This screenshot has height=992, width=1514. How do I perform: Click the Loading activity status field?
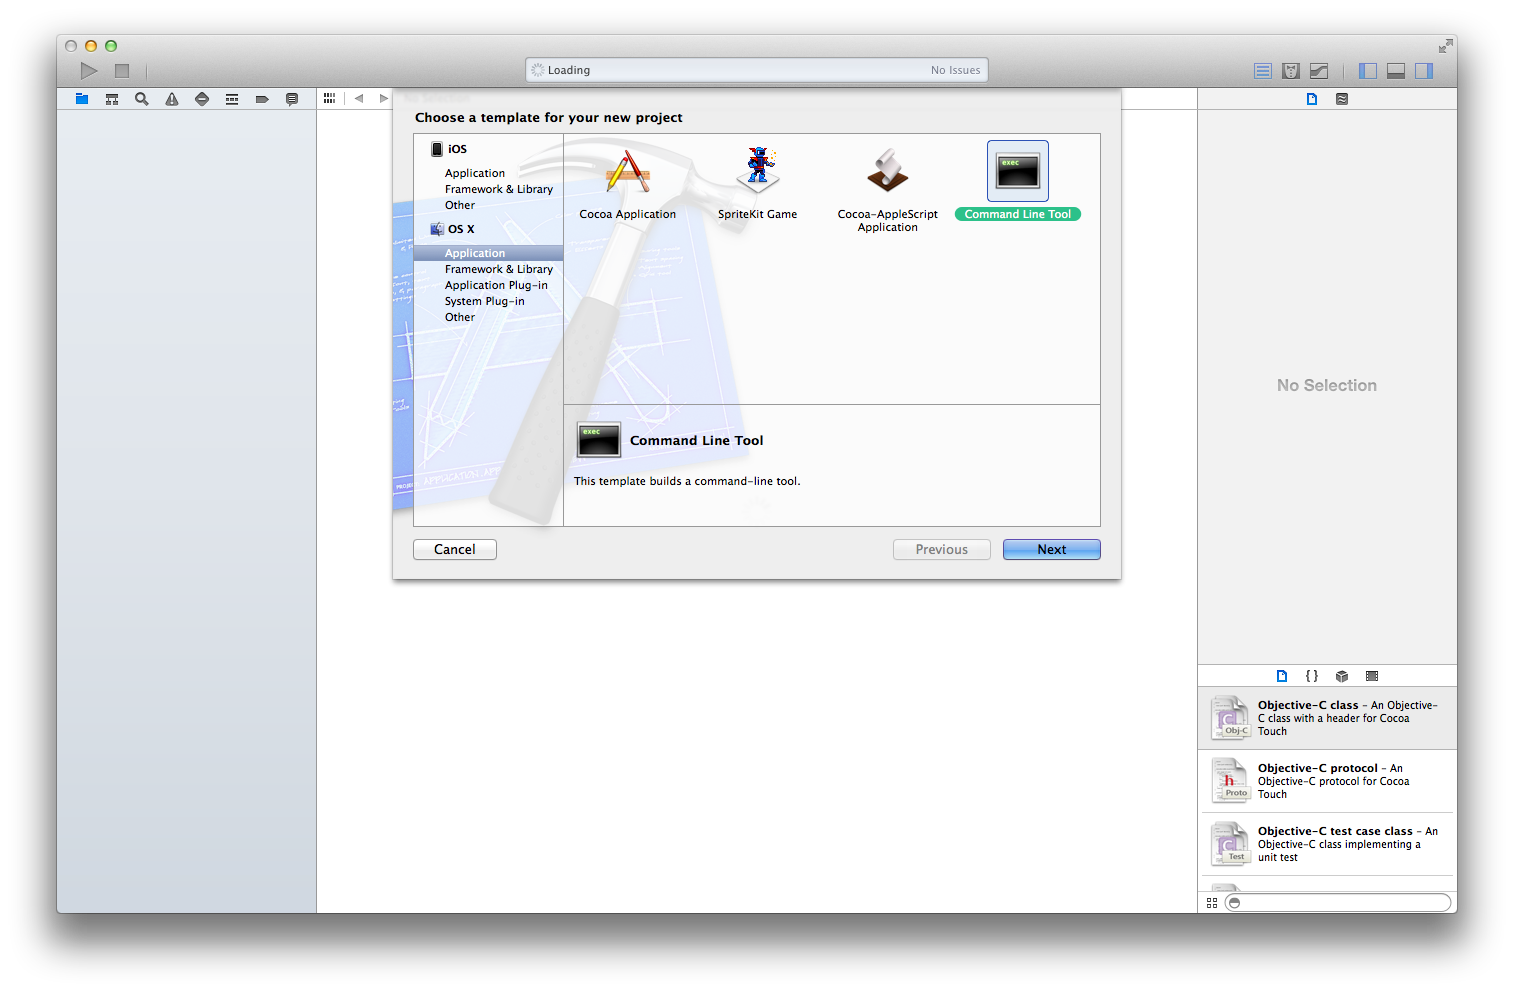click(x=757, y=70)
